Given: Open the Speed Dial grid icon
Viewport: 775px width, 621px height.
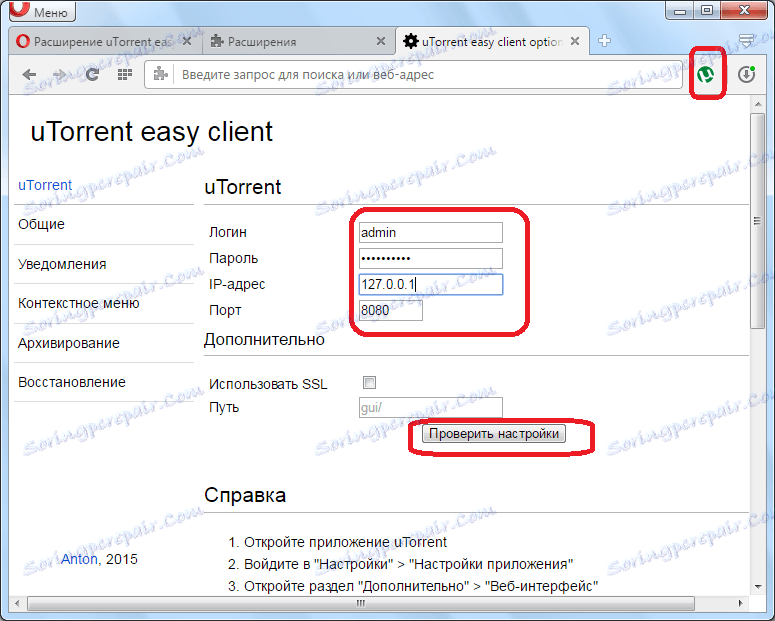Looking at the screenshot, I should (125, 75).
